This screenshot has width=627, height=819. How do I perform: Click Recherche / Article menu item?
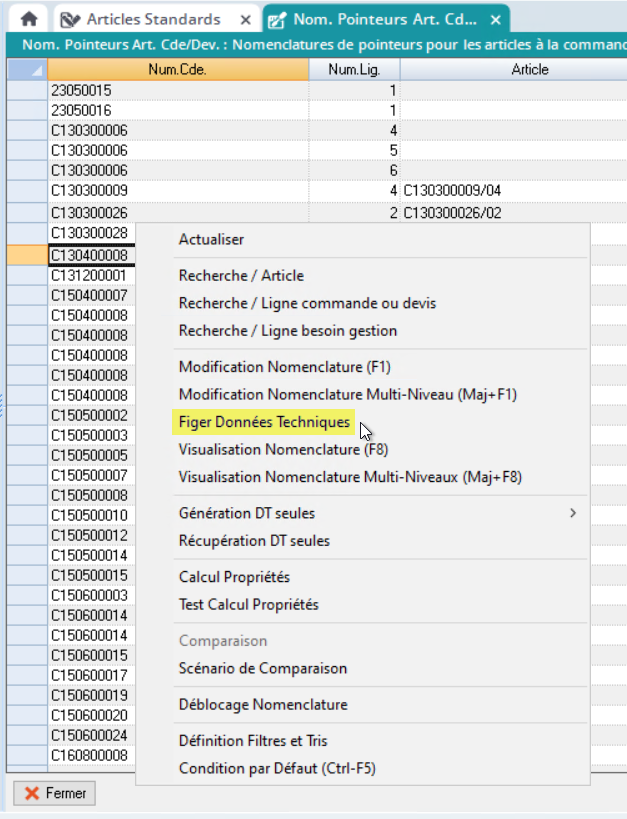pyautogui.click(x=241, y=275)
